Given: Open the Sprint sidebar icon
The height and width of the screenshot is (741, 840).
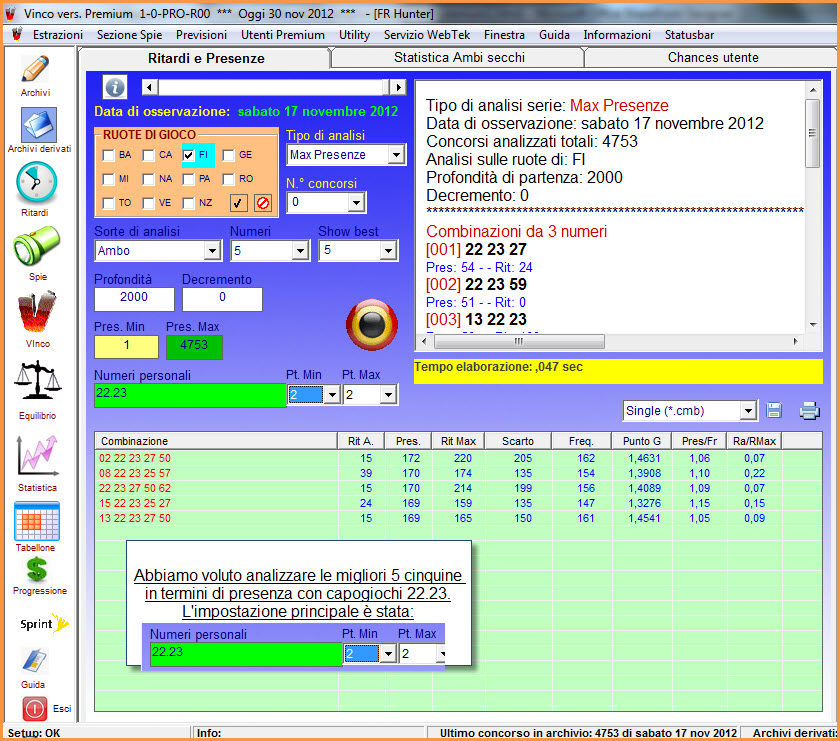Looking at the screenshot, I should pos(44,624).
